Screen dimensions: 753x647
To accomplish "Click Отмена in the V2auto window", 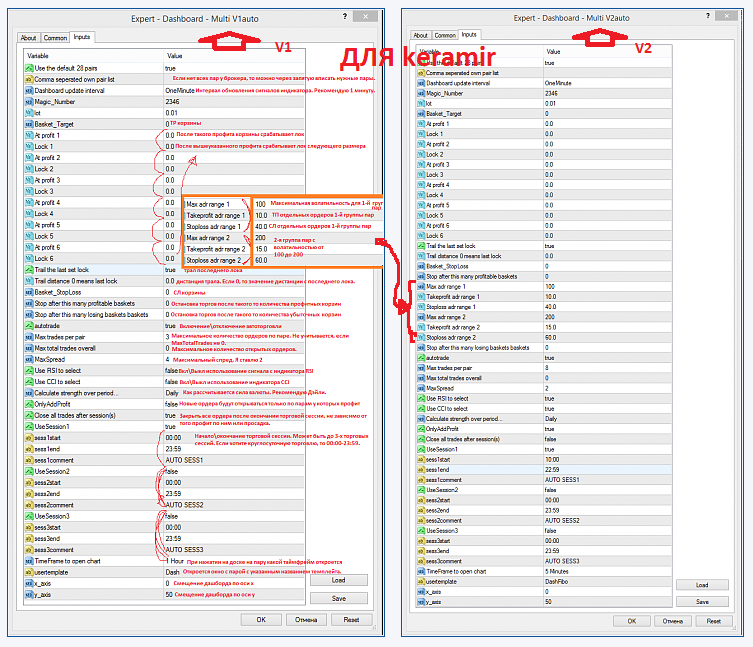I will pyautogui.click(x=673, y=621).
